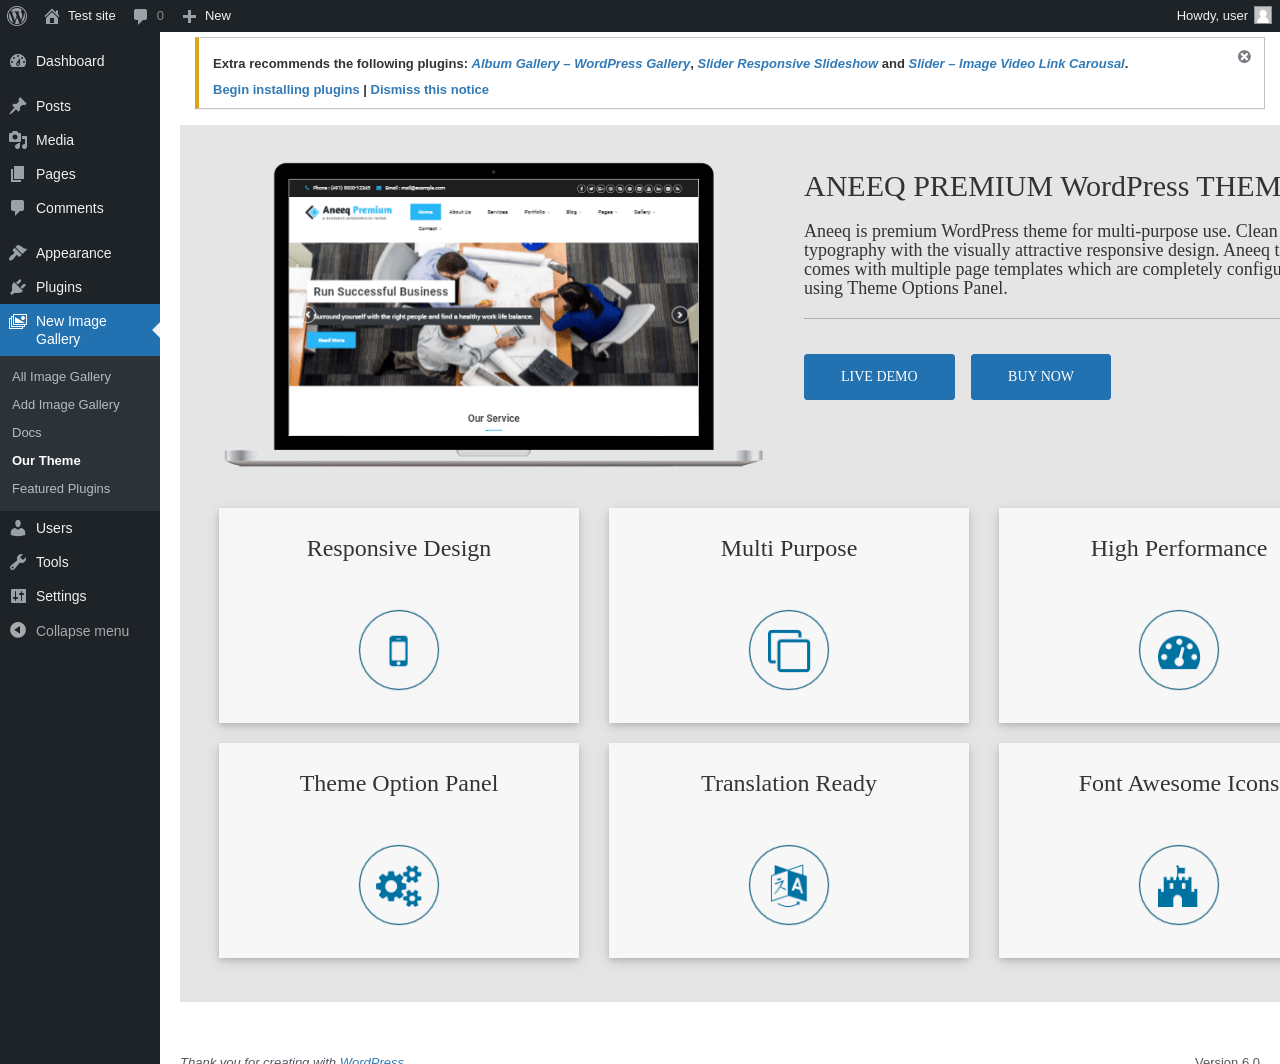Click Begin installing plugins link
The image size is (1280, 1064).
286,90
